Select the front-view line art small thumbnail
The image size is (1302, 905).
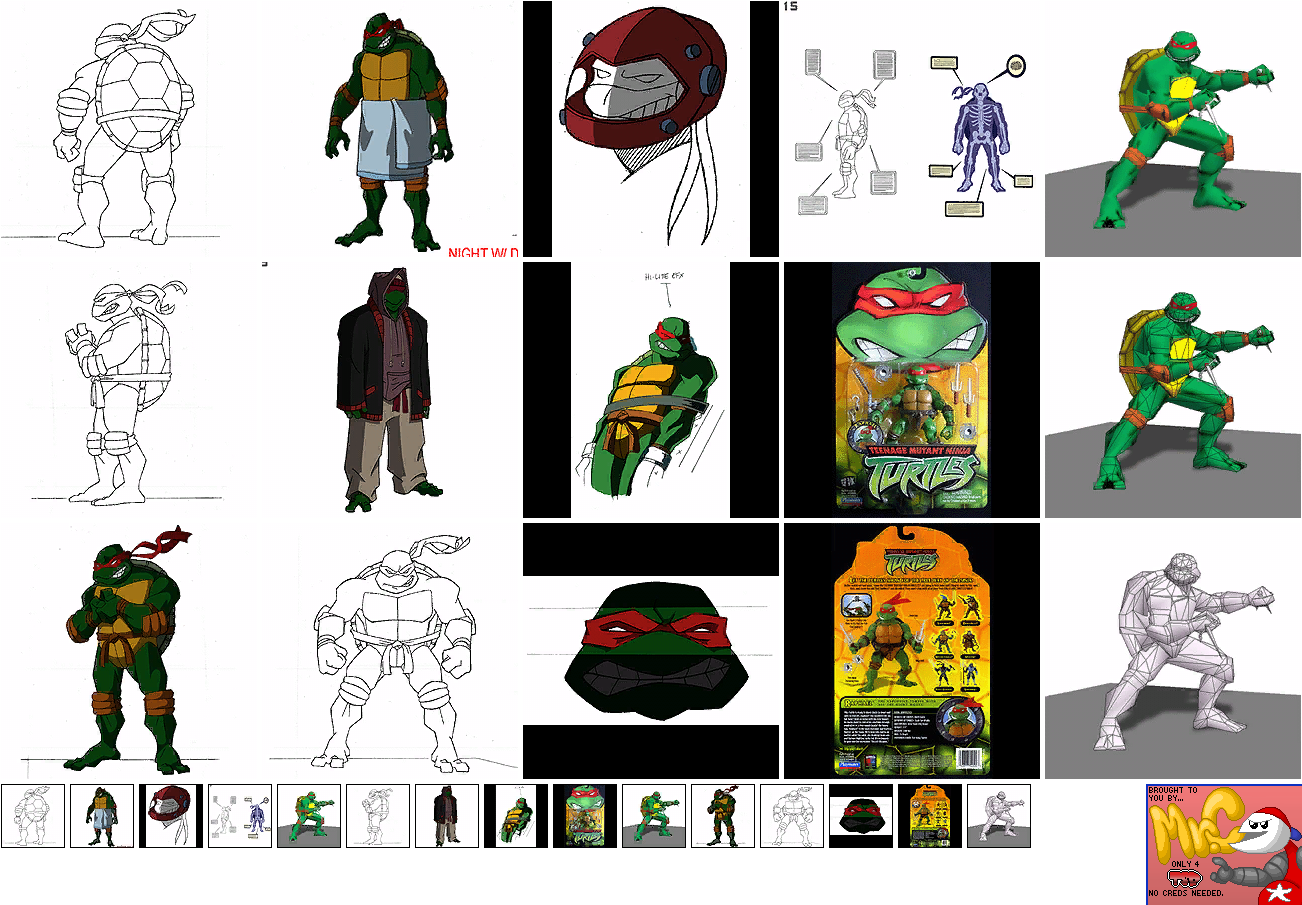point(792,816)
